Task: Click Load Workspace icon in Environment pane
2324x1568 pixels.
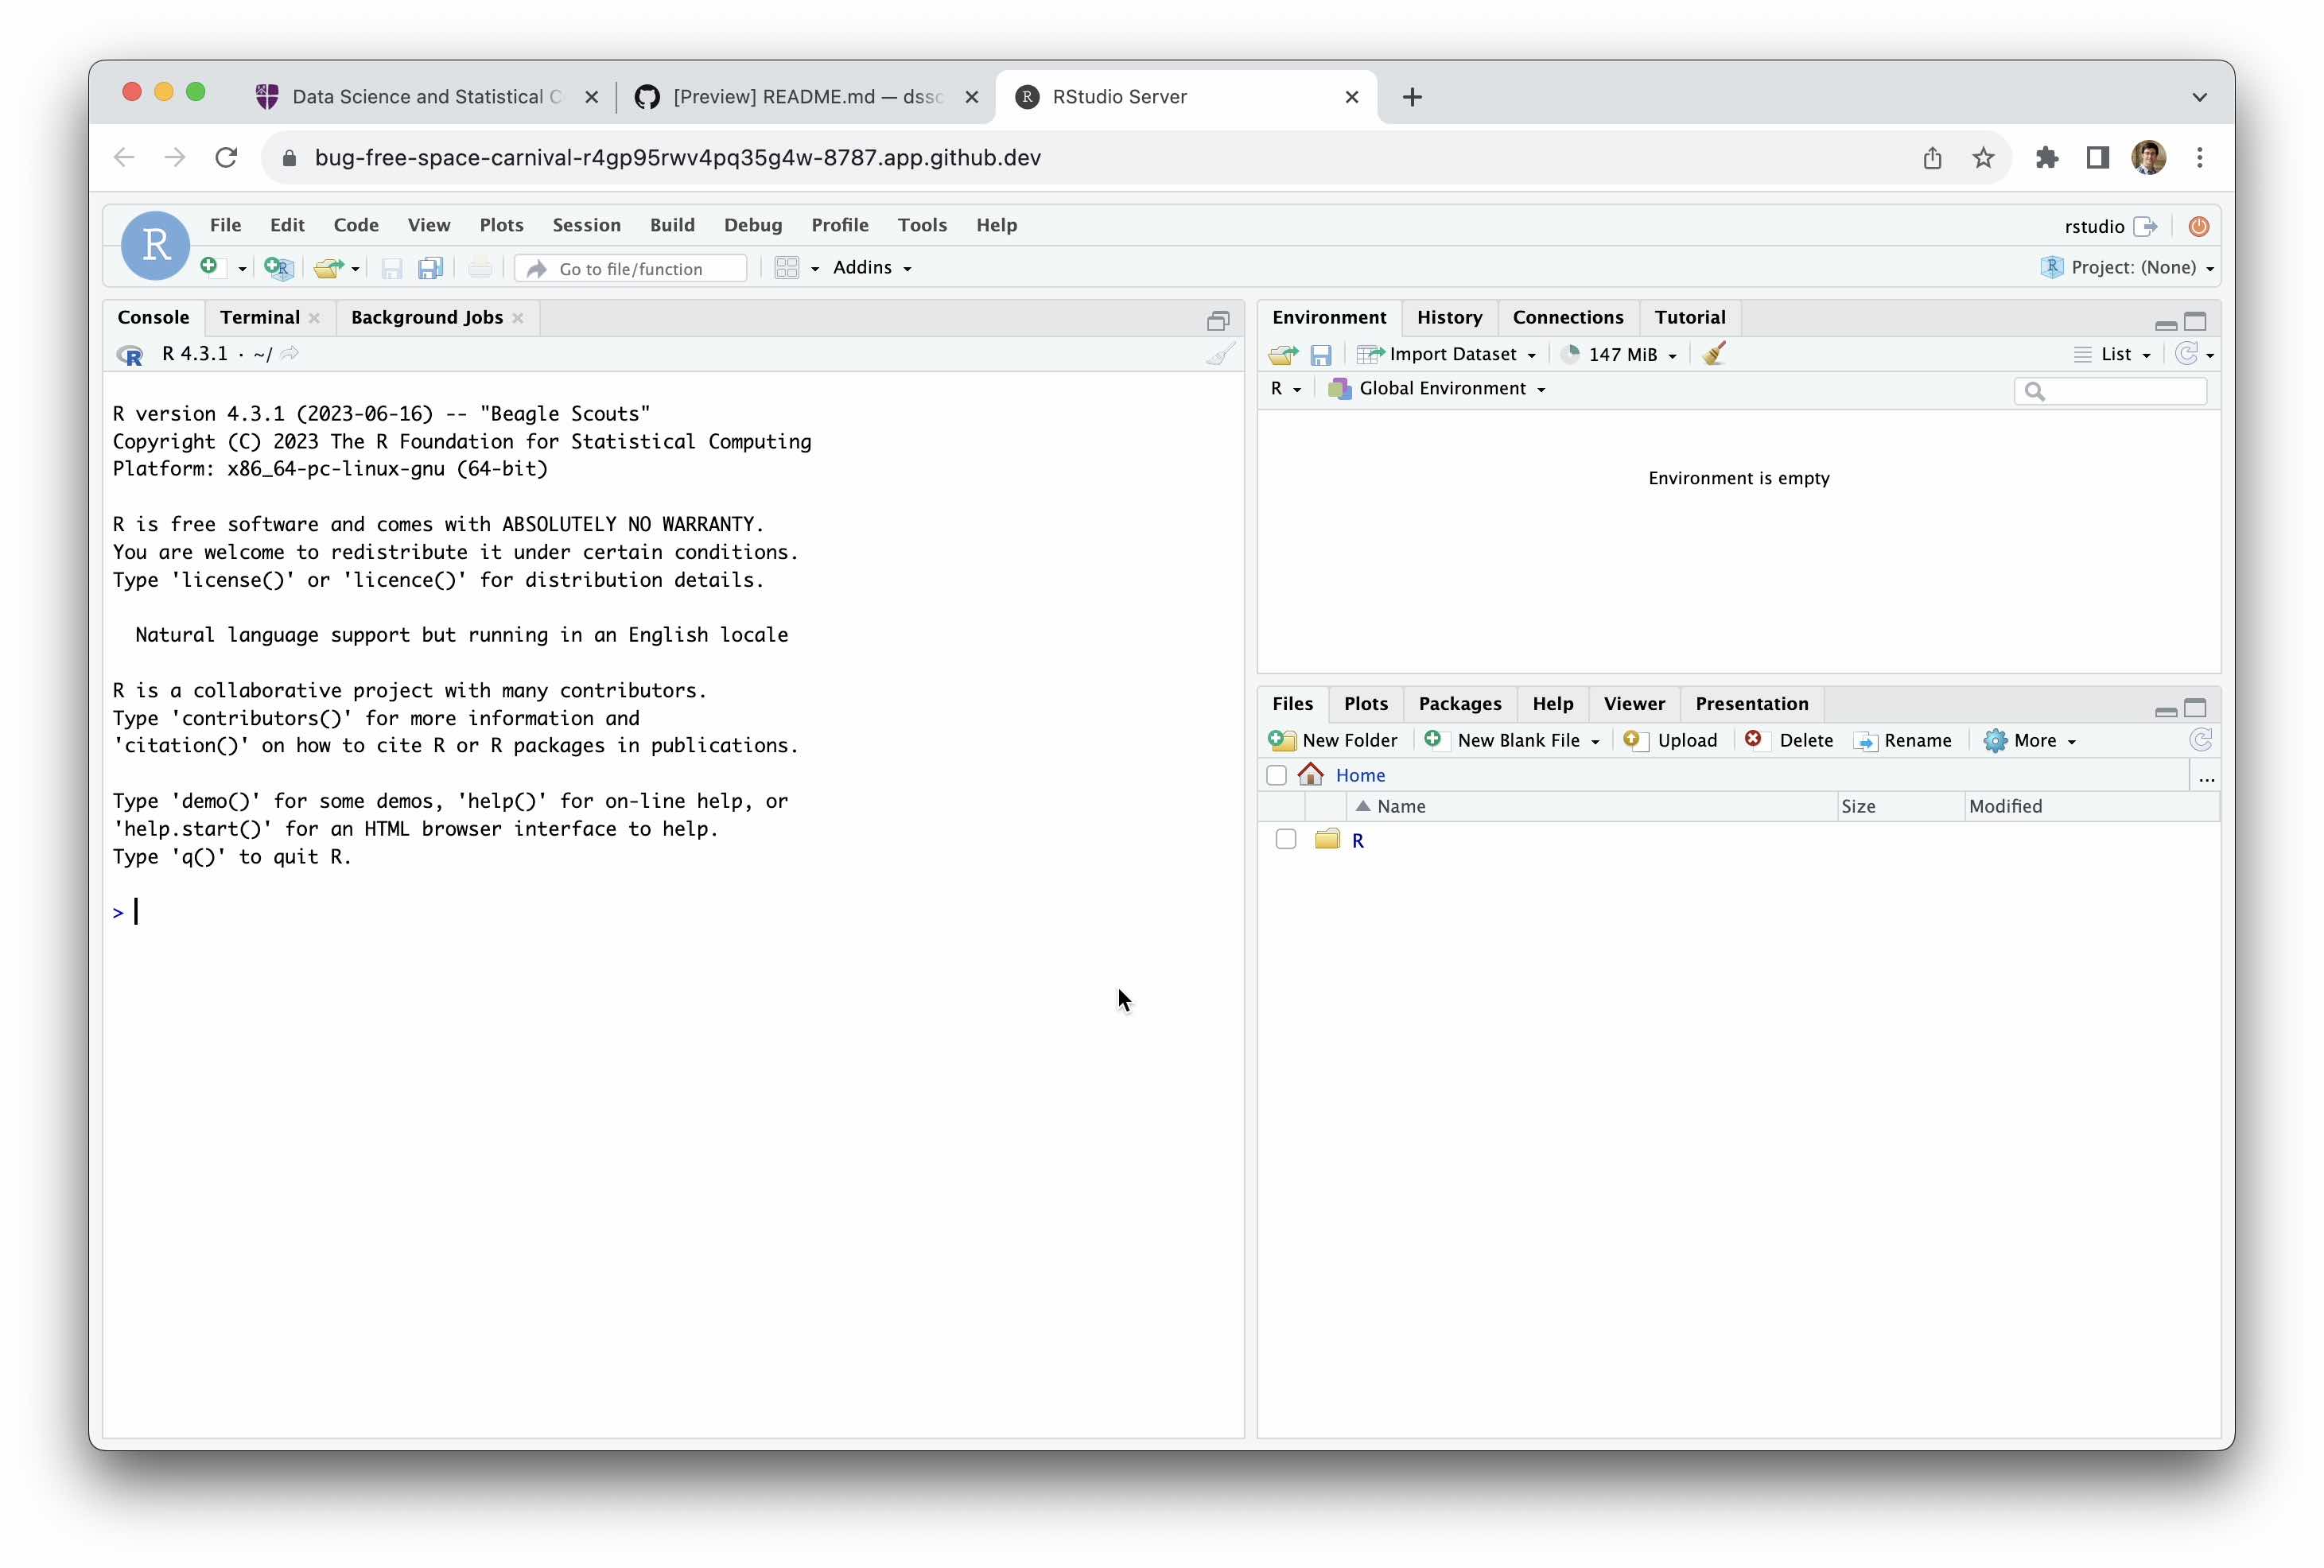Action: point(1282,354)
